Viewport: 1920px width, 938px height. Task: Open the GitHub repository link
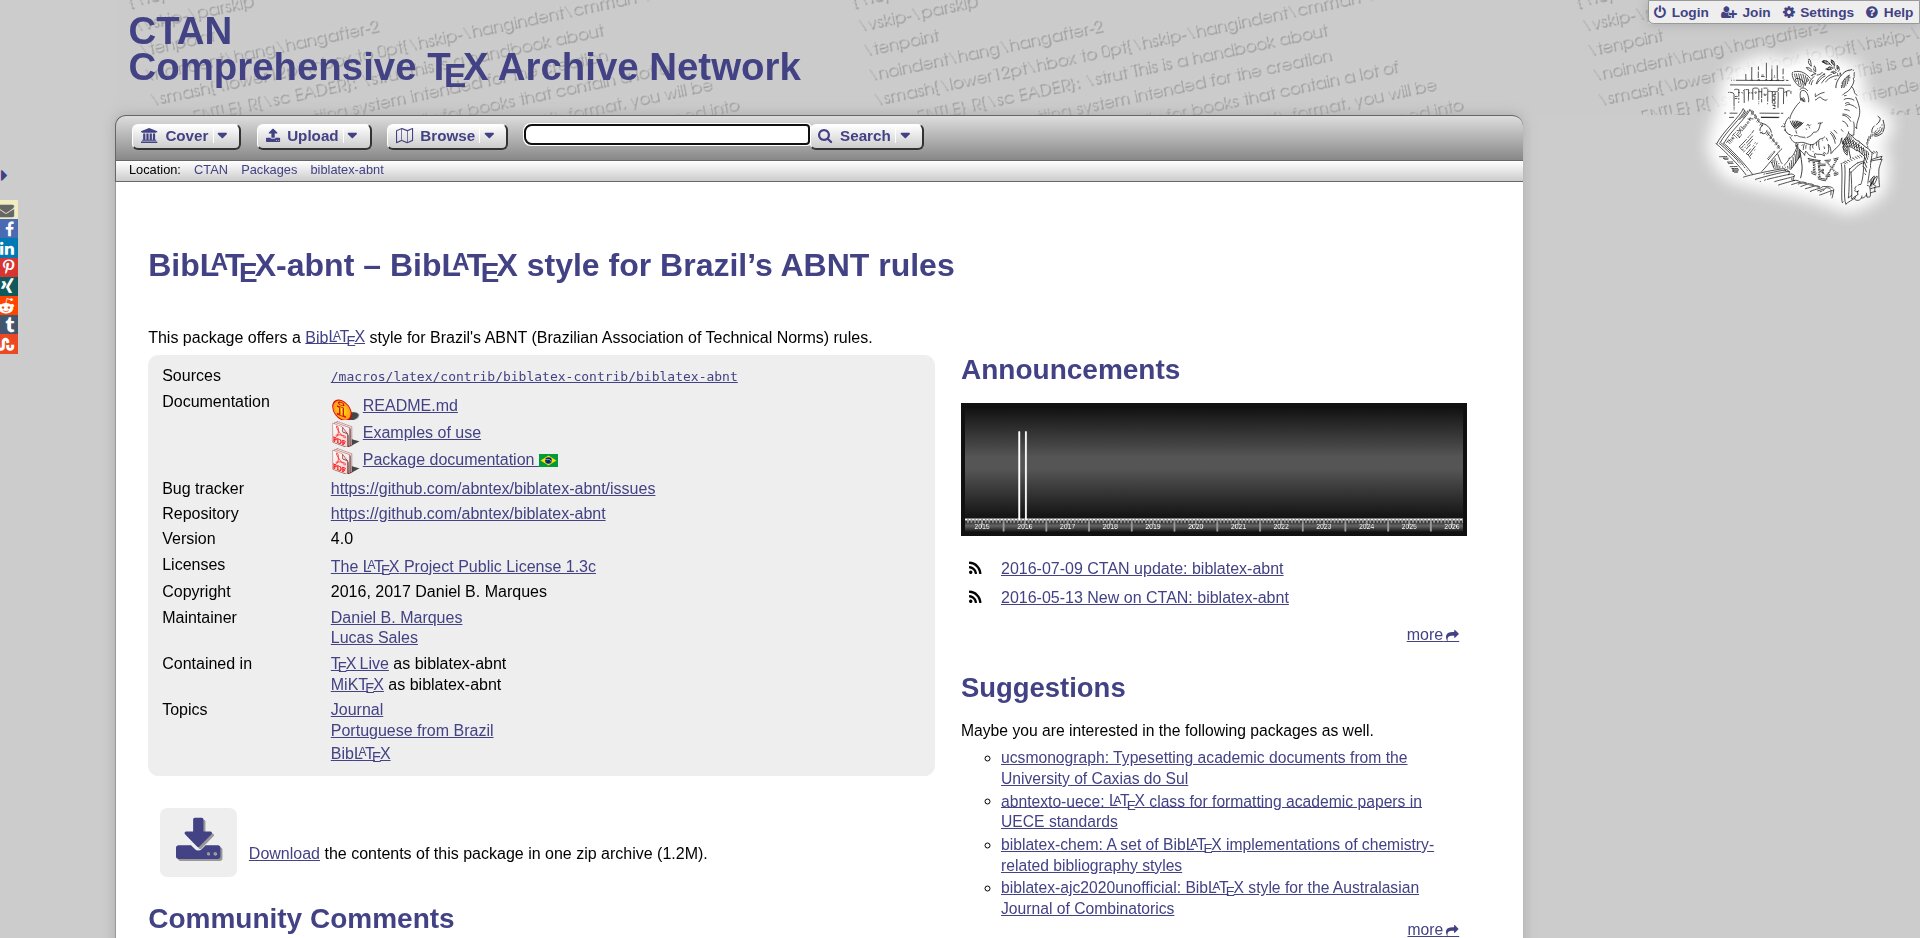pos(468,513)
